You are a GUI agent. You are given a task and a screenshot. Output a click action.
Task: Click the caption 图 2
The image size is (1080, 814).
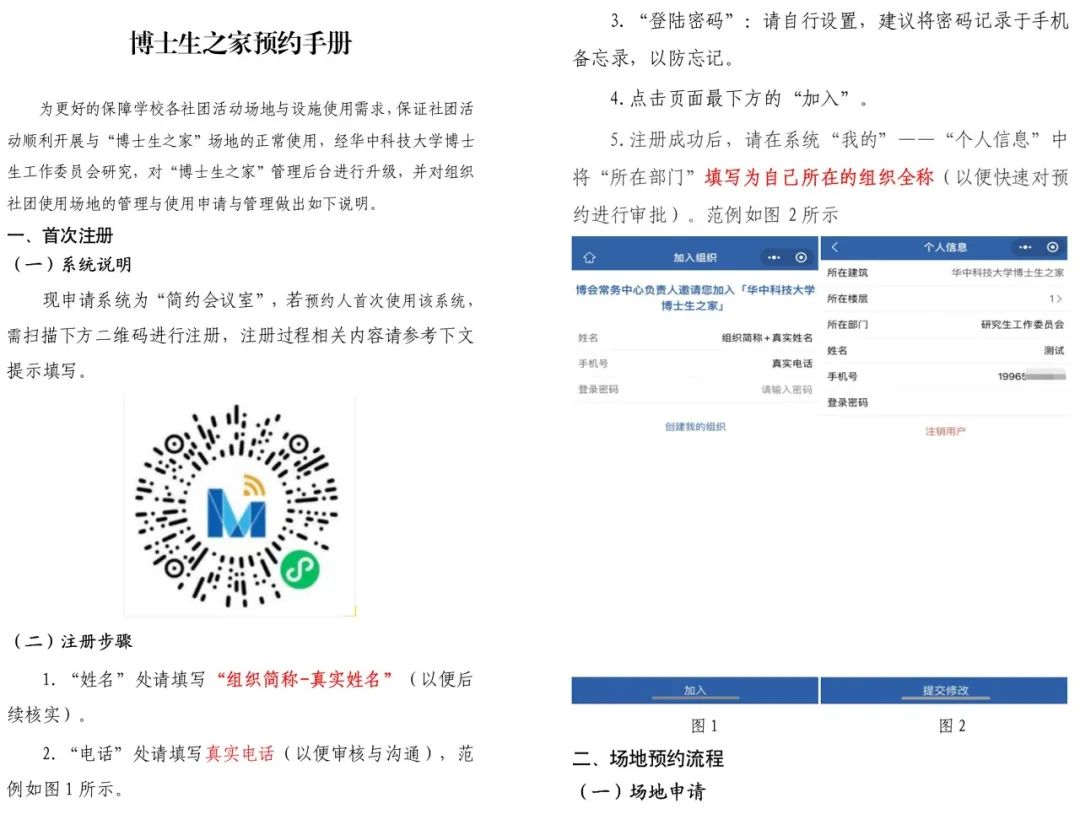click(x=952, y=726)
